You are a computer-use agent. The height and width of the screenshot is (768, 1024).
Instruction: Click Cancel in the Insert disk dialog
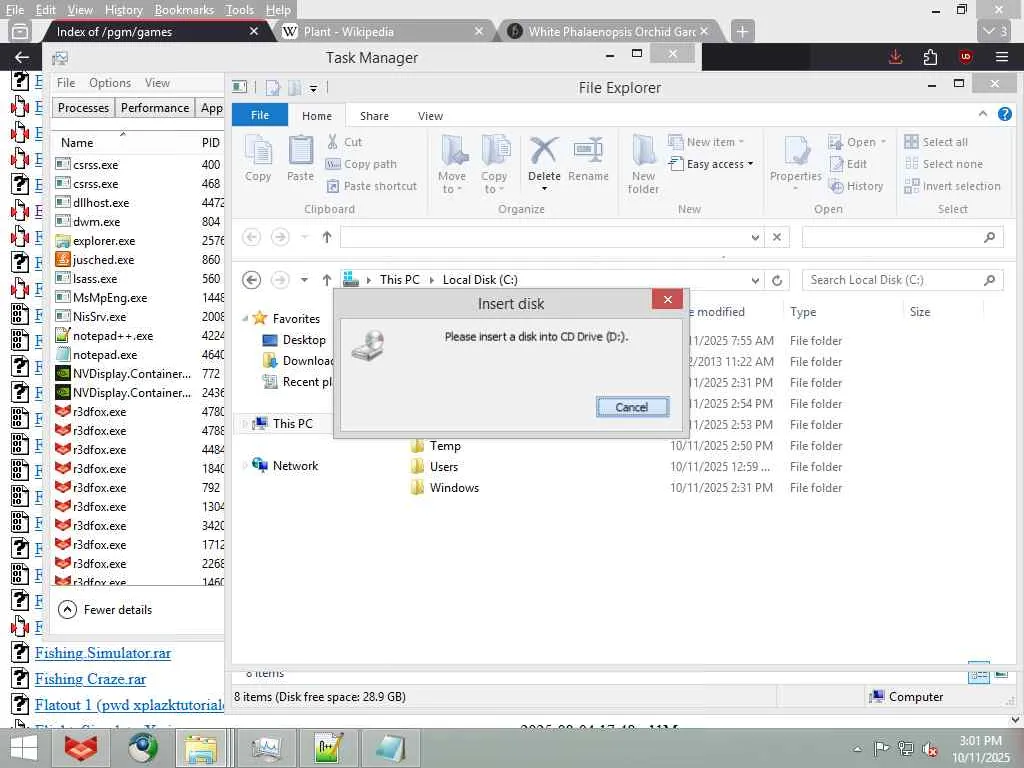(632, 407)
